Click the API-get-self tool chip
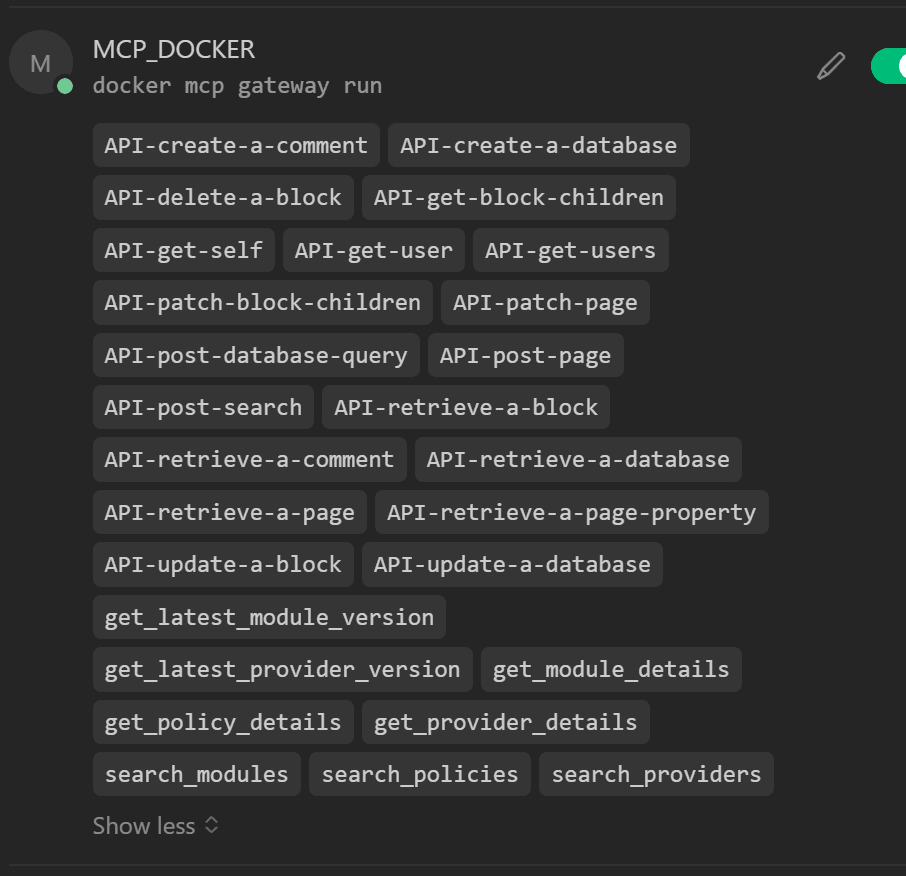This screenshot has height=876, width=906. click(184, 250)
